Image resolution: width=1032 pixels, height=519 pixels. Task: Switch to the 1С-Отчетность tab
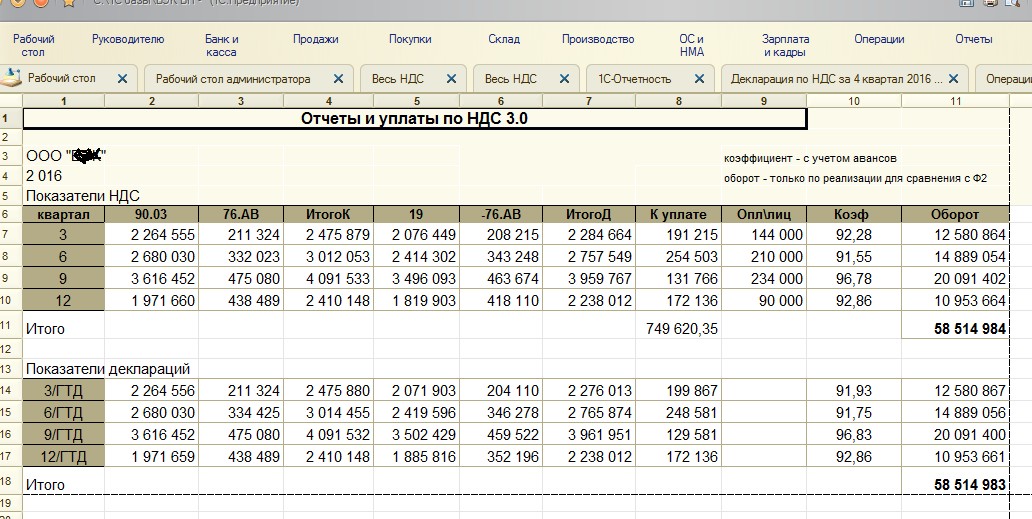pos(635,79)
